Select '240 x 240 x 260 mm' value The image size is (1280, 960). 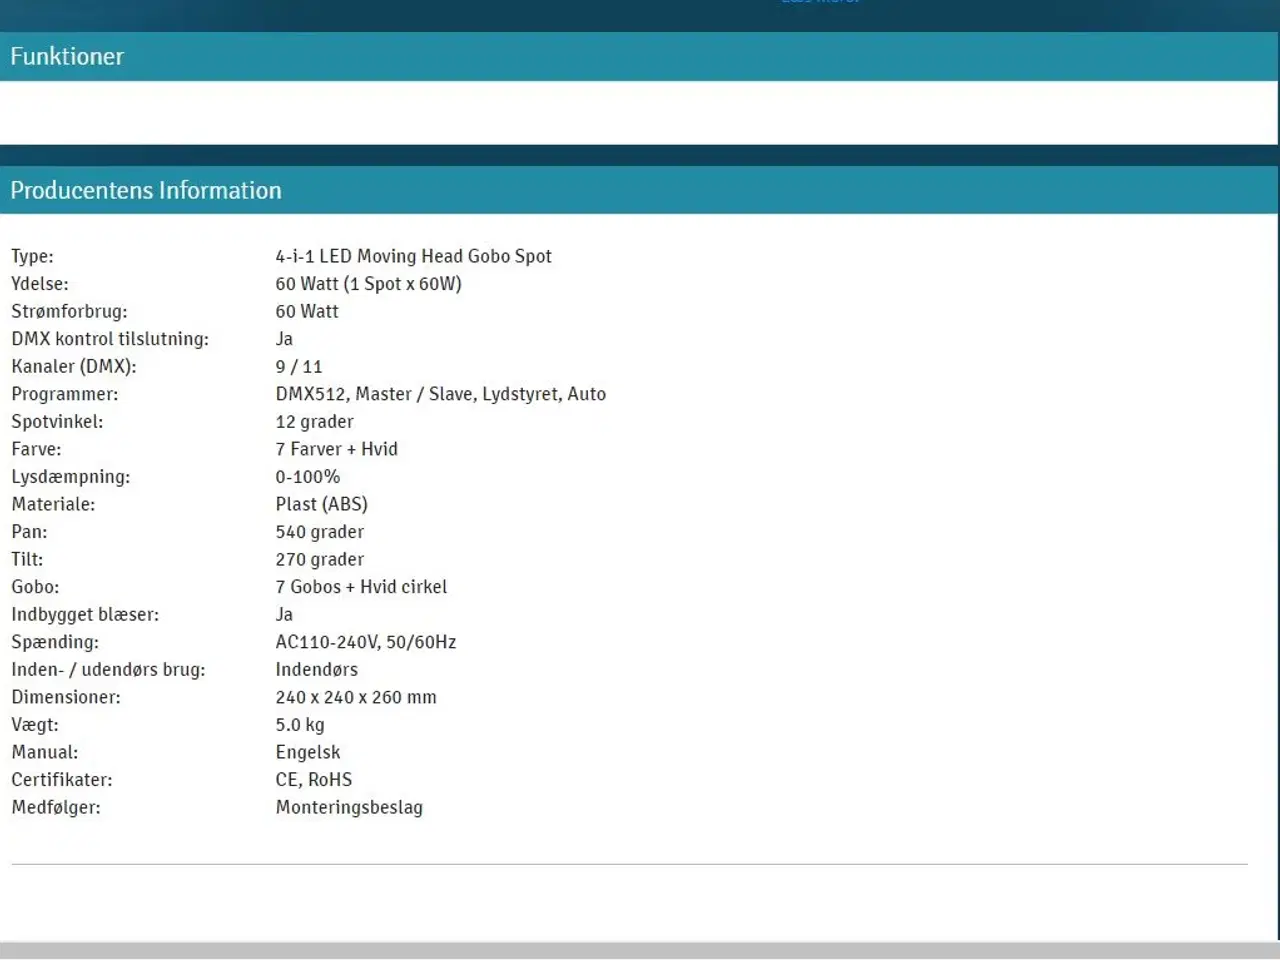pos(356,697)
